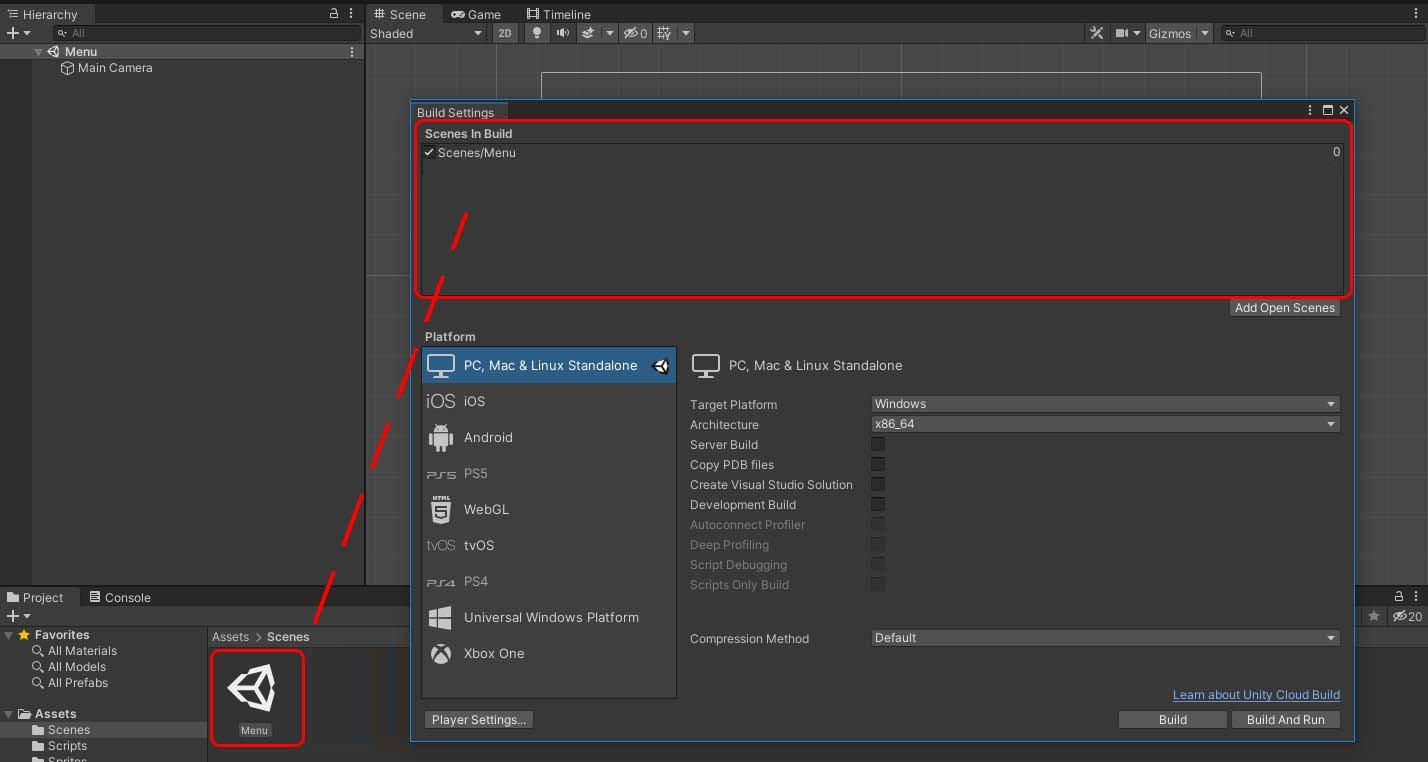Add a new object via Hierarchy plus button
The width and height of the screenshot is (1428, 762).
[18, 33]
